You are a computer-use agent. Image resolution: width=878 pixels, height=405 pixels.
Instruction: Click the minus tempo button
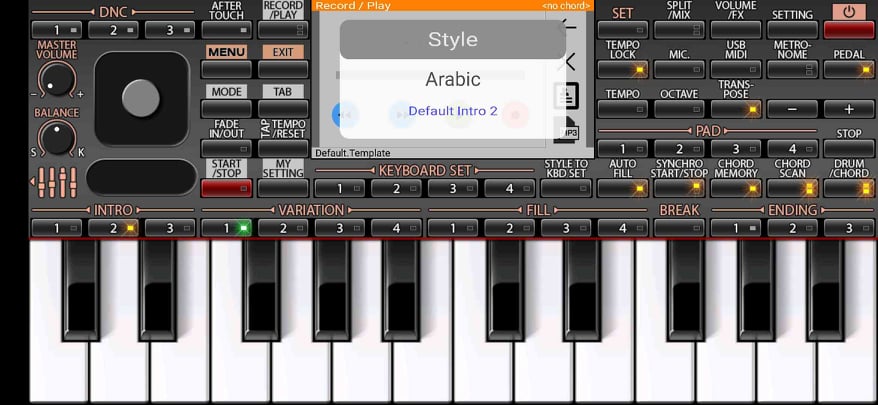(x=792, y=109)
